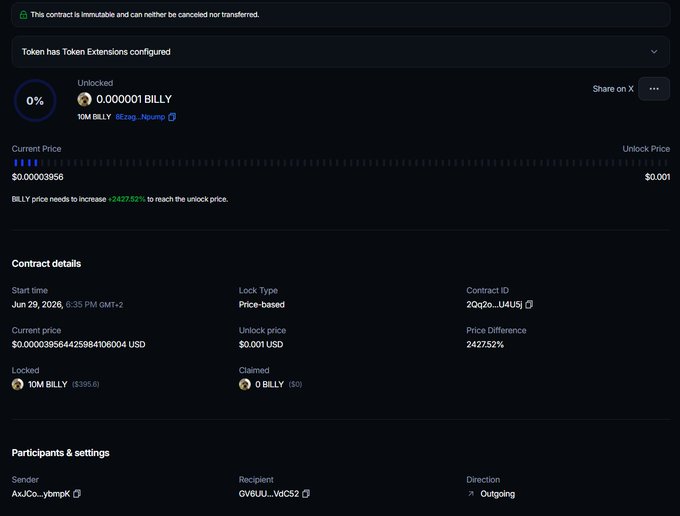
Task: Select the 0 BILLY claimed amount
Action: [269, 384]
